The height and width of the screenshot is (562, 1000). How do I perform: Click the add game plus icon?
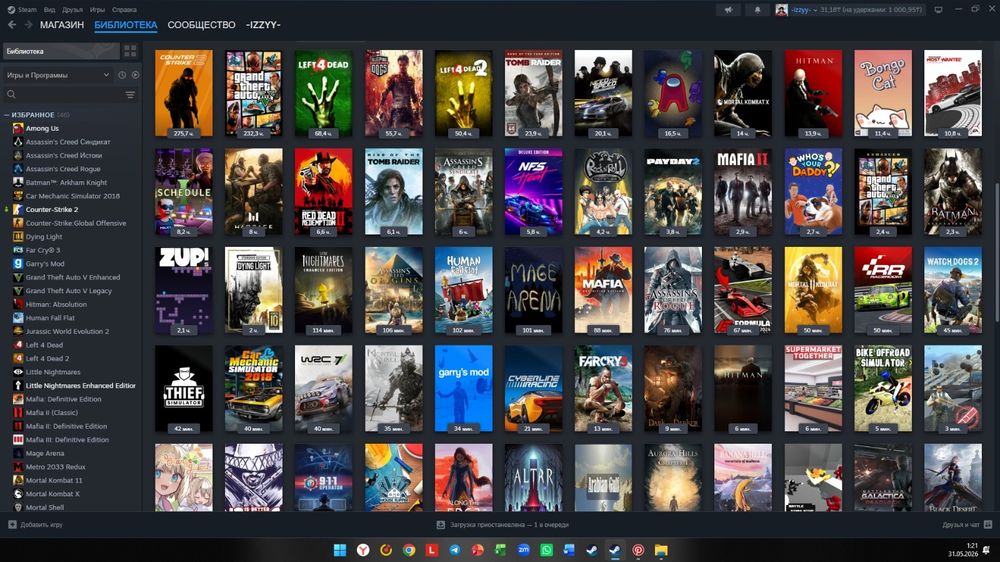tap(12, 524)
